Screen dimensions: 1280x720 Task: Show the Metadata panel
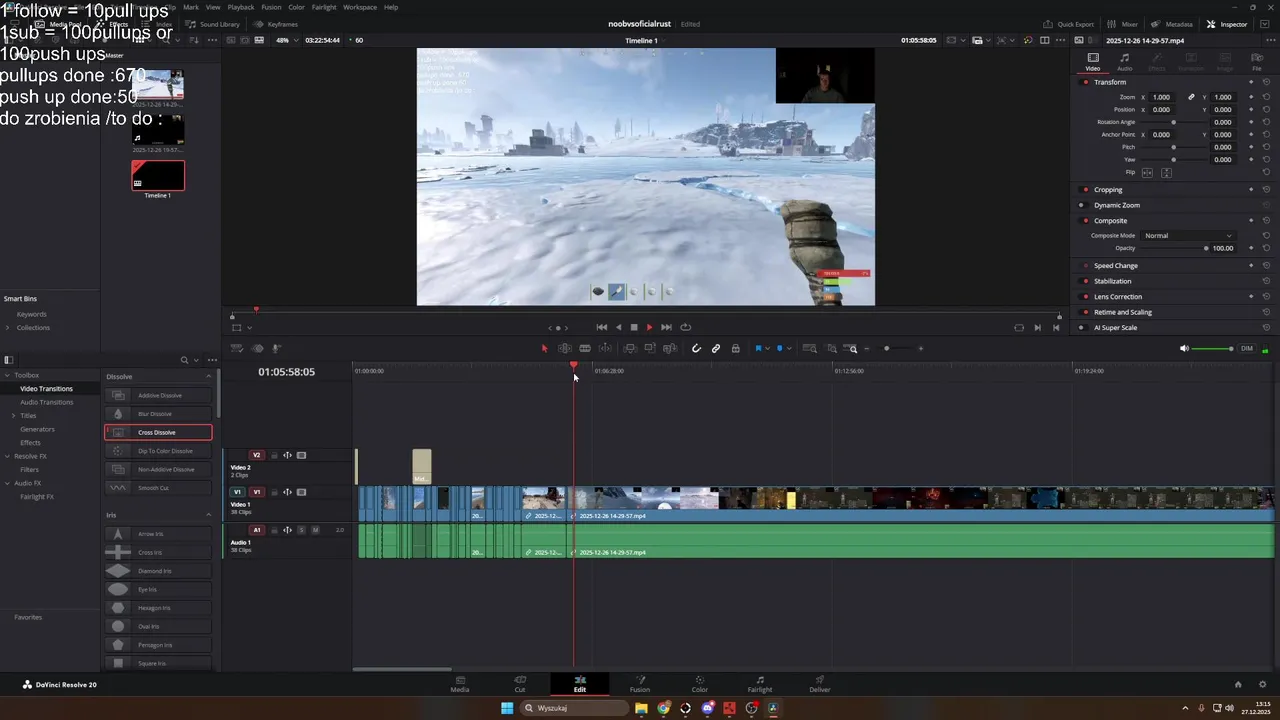click(1172, 24)
